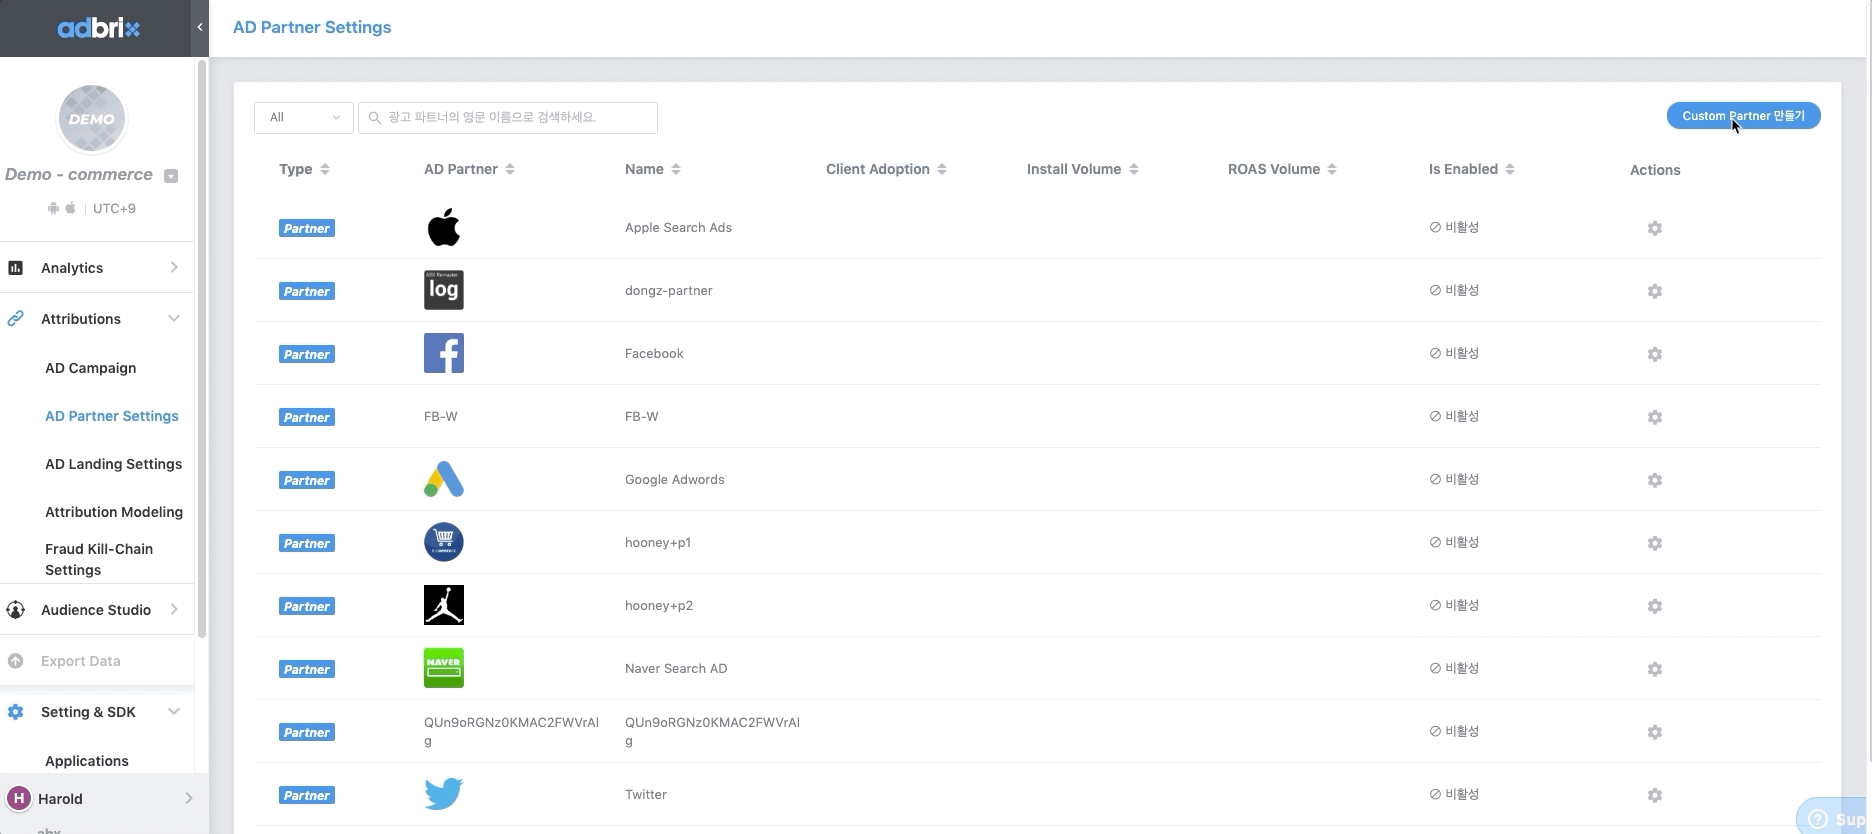This screenshot has width=1872, height=834.
Task: Open the Support help widget
Action: point(1832,817)
